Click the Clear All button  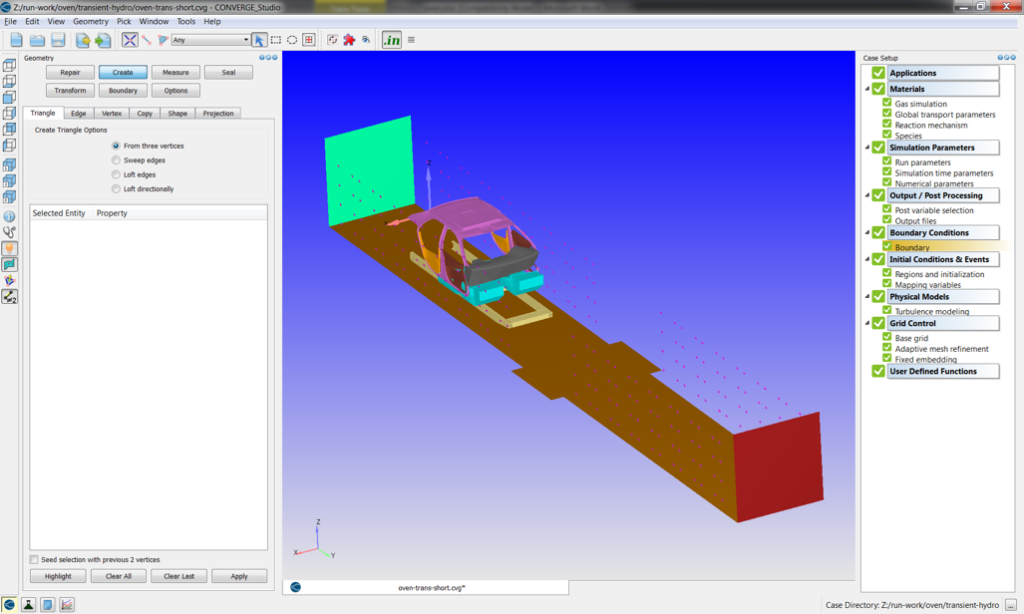click(x=118, y=576)
